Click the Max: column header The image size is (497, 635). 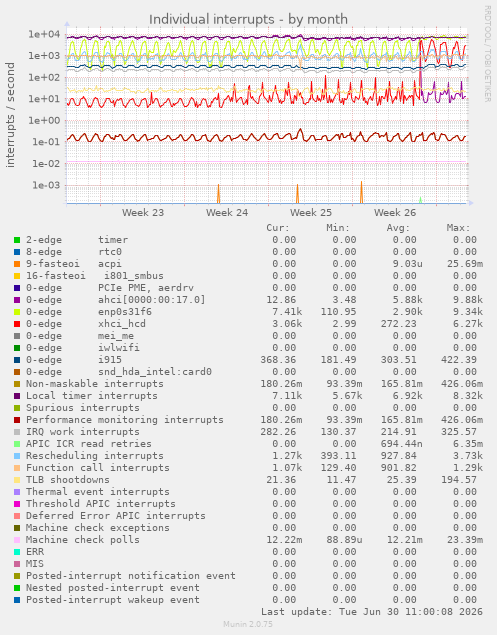tap(459, 228)
